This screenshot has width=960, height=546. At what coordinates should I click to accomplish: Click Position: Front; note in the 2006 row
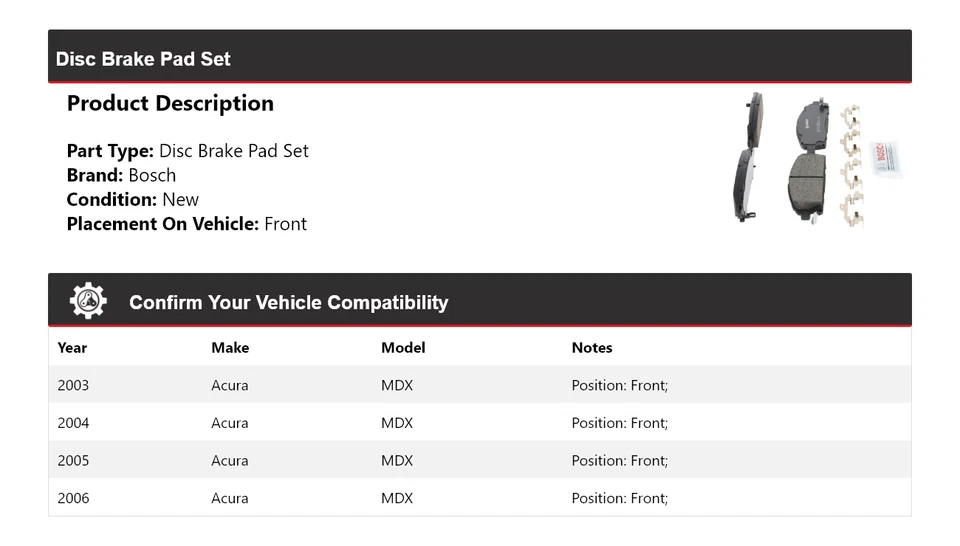(x=620, y=498)
